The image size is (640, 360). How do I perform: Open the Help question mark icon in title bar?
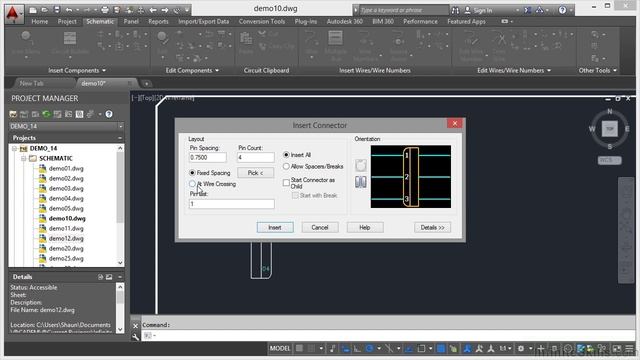(x=562, y=10)
